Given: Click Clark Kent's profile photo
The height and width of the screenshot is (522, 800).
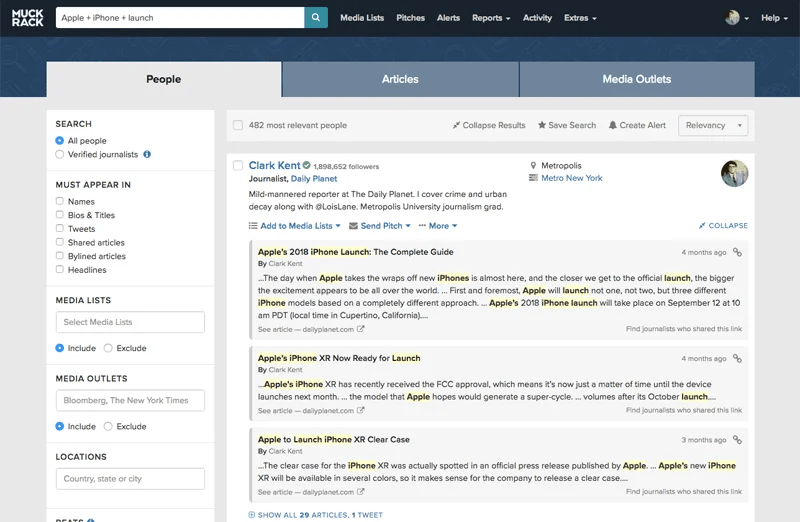Looking at the screenshot, I should pyautogui.click(x=734, y=173).
